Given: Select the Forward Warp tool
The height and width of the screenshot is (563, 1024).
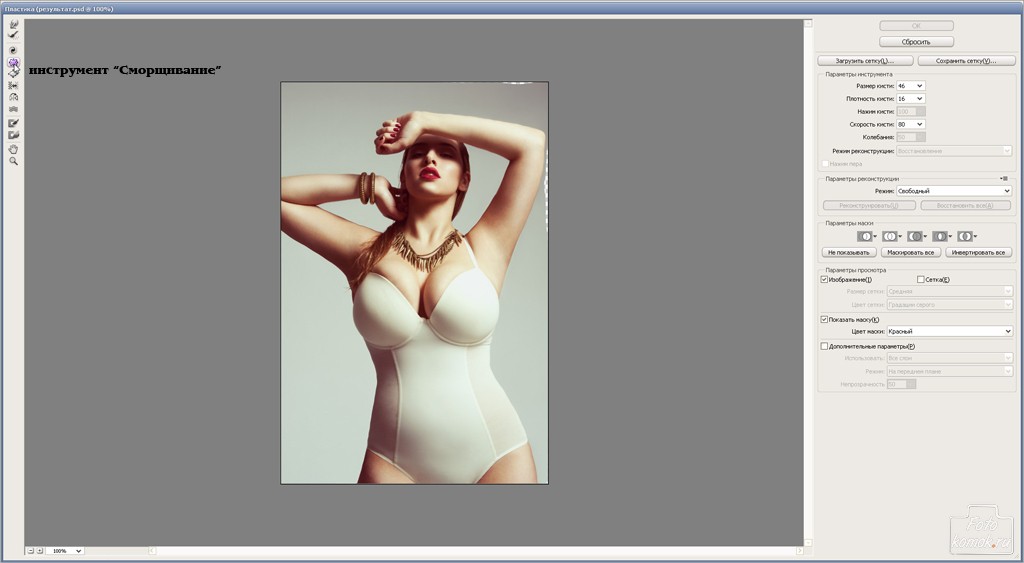Looking at the screenshot, I should click(x=13, y=24).
